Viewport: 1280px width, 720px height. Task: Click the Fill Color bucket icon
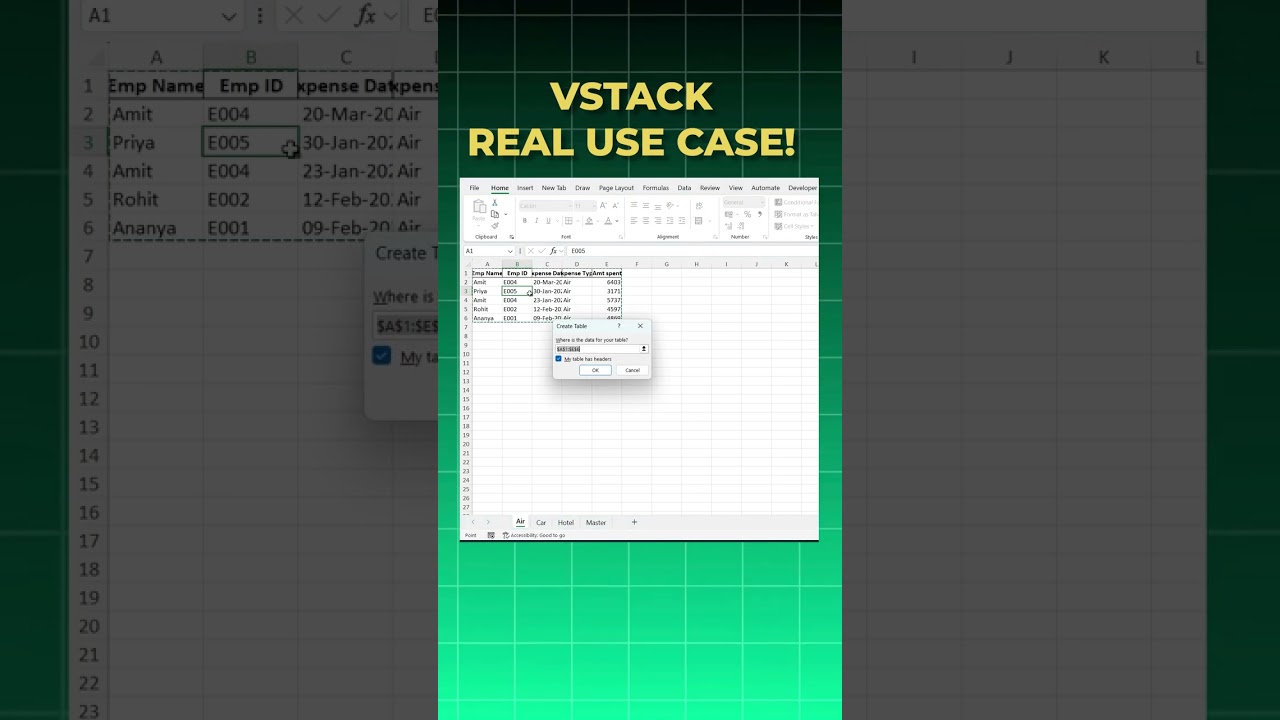pos(589,221)
